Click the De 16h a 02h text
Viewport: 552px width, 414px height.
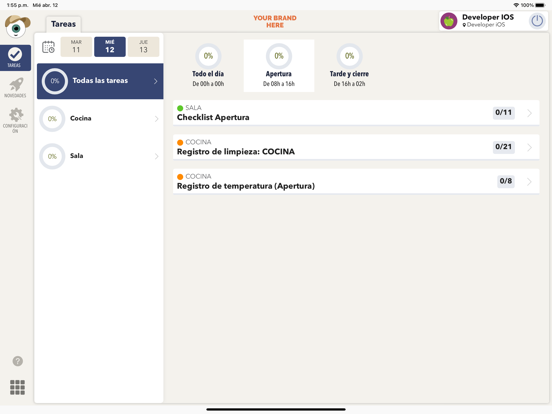pyautogui.click(x=349, y=84)
